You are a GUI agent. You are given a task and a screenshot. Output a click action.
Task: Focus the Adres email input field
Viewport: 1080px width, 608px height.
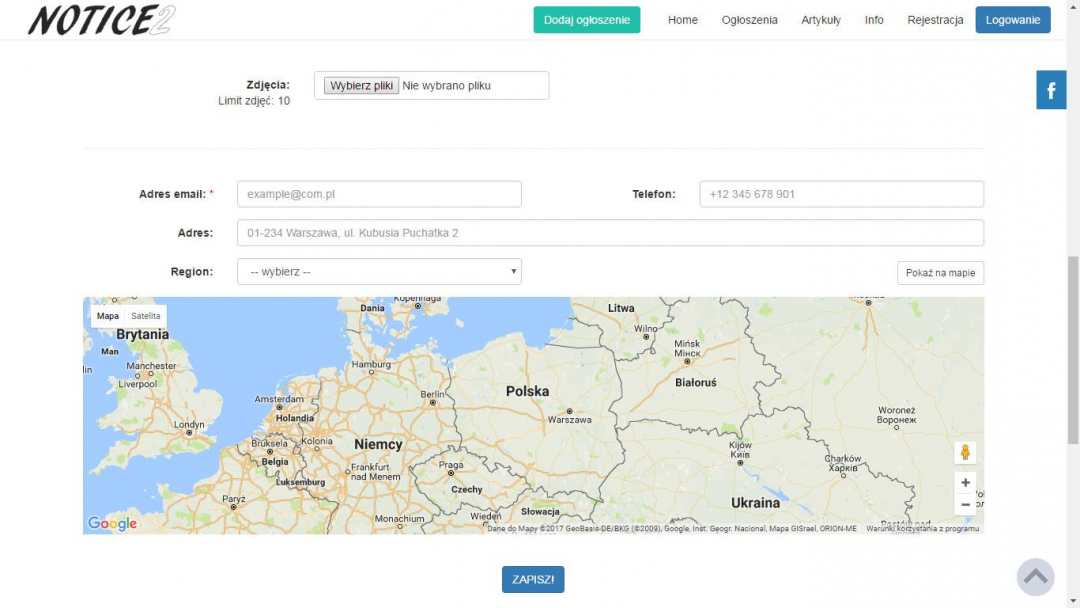pyautogui.click(x=379, y=194)
